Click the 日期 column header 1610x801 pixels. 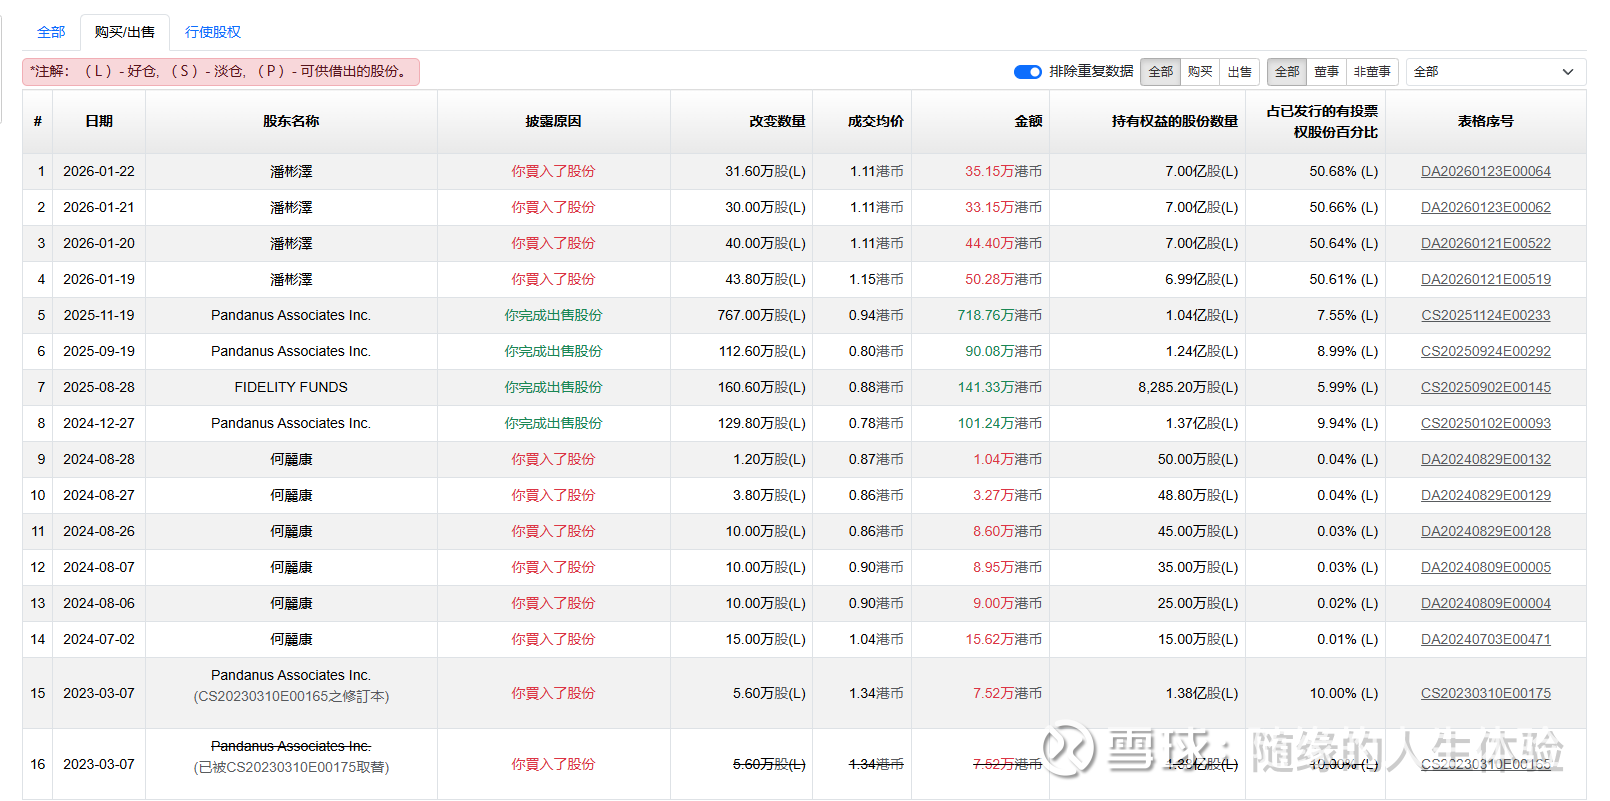pos(99,121)
